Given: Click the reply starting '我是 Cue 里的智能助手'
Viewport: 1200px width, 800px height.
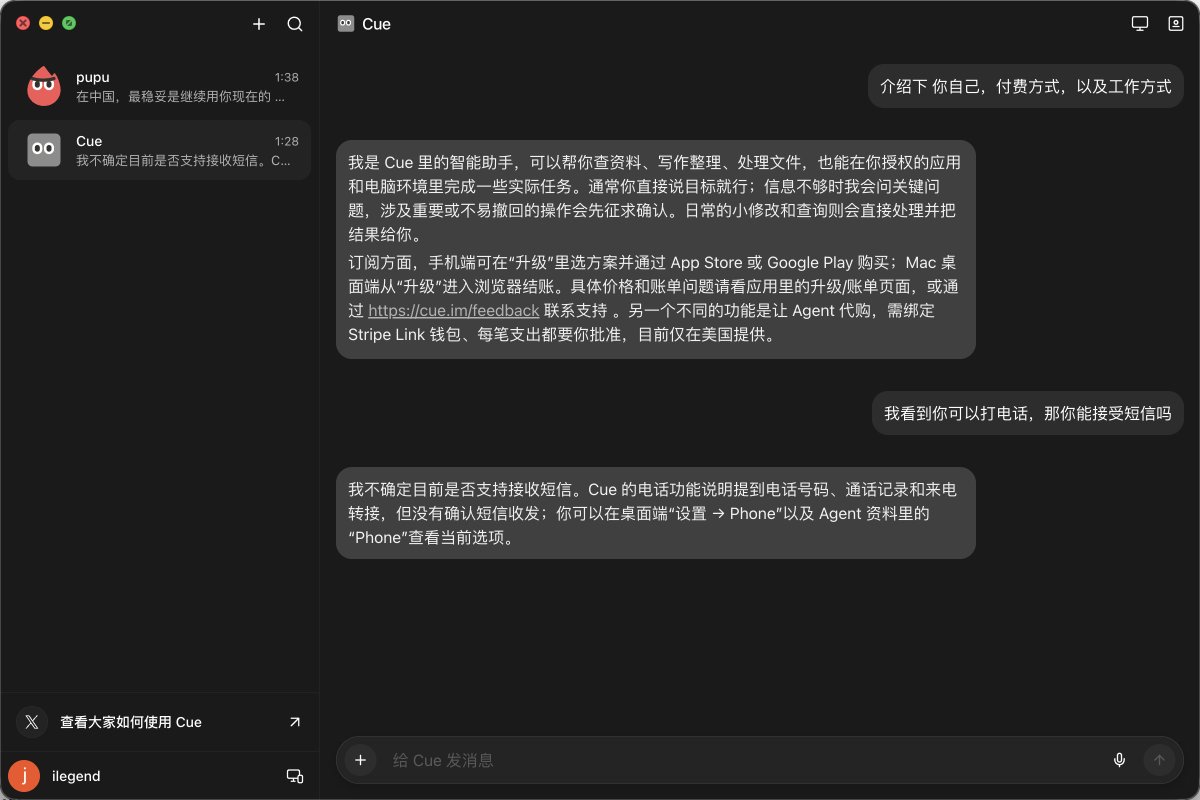Looking at the screenshot, I should [655, 249].
